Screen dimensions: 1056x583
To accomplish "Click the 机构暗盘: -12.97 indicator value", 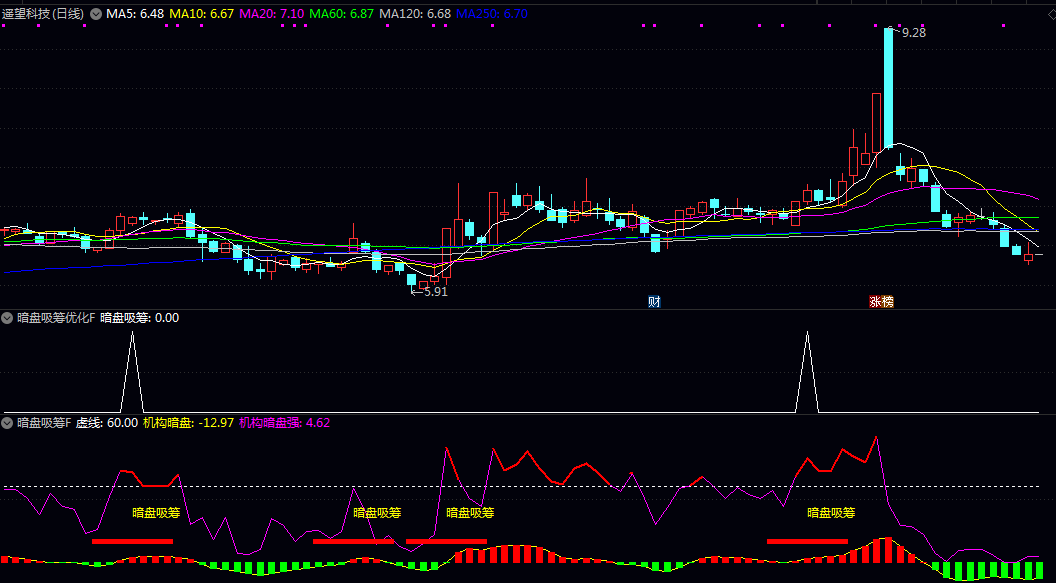I will [x=188, y=423].
